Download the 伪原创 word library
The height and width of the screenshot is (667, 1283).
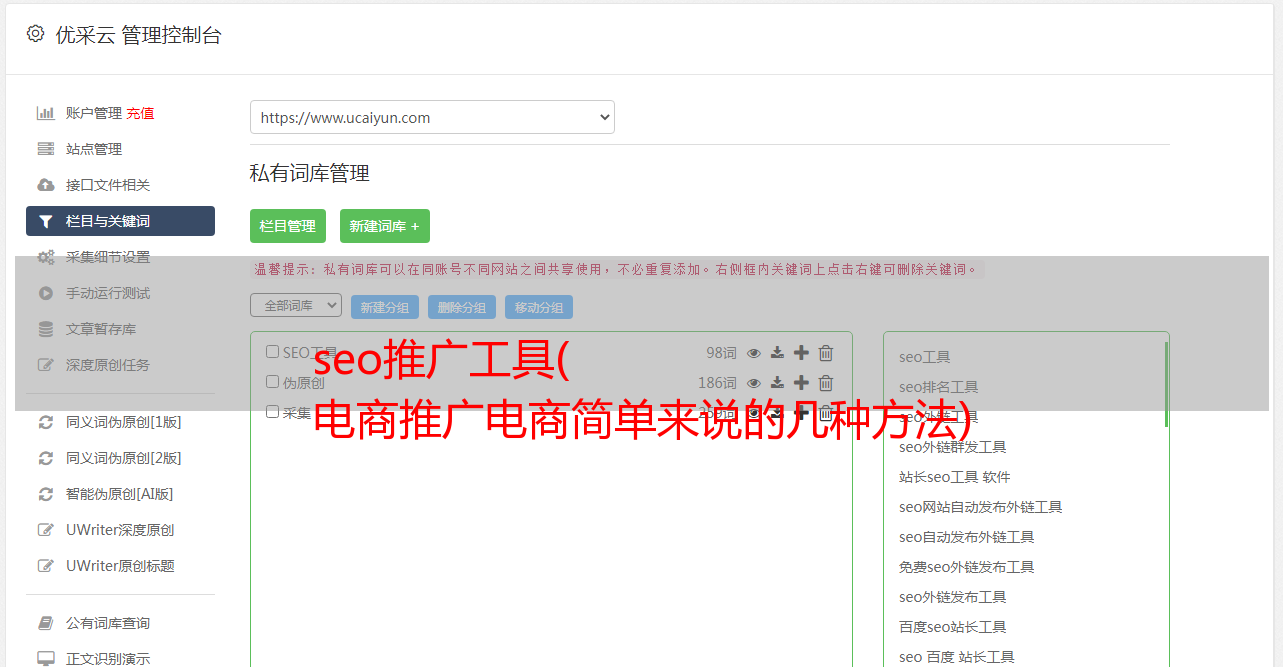tap(777, 383)
